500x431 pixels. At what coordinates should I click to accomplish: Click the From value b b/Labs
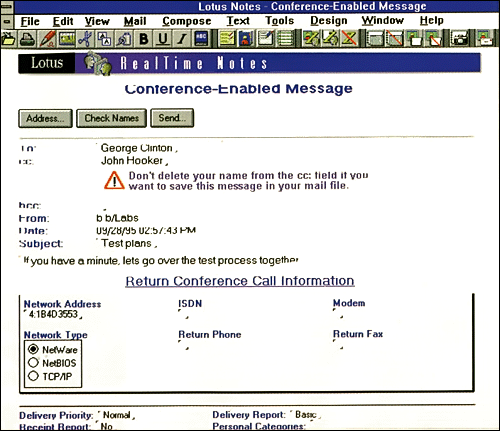point(117,218)
